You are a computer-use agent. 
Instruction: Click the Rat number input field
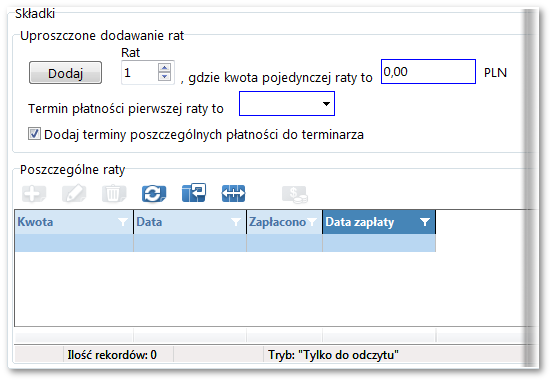(x=140, y=73)
